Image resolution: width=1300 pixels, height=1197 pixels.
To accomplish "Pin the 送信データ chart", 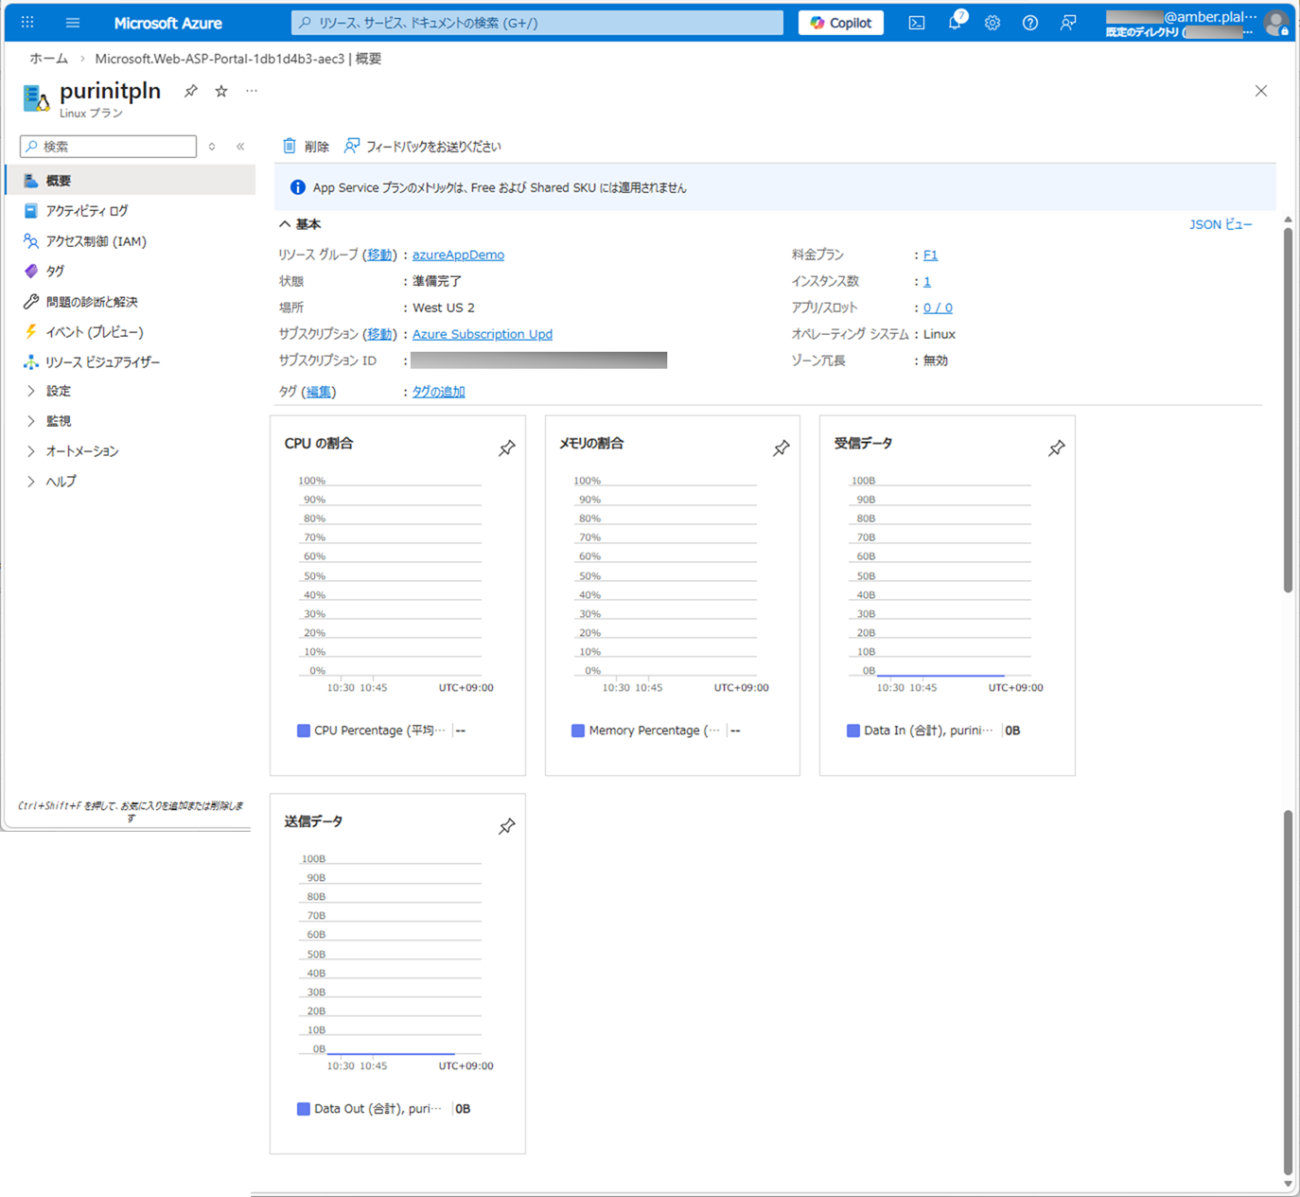I will pos(507,826).
